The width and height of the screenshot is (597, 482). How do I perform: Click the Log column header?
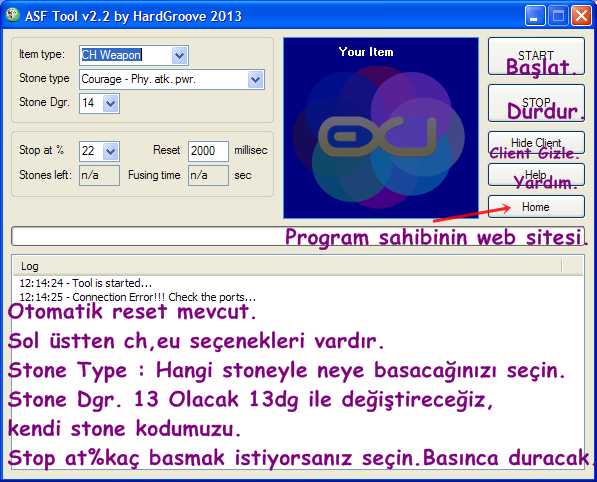(287, 266)
